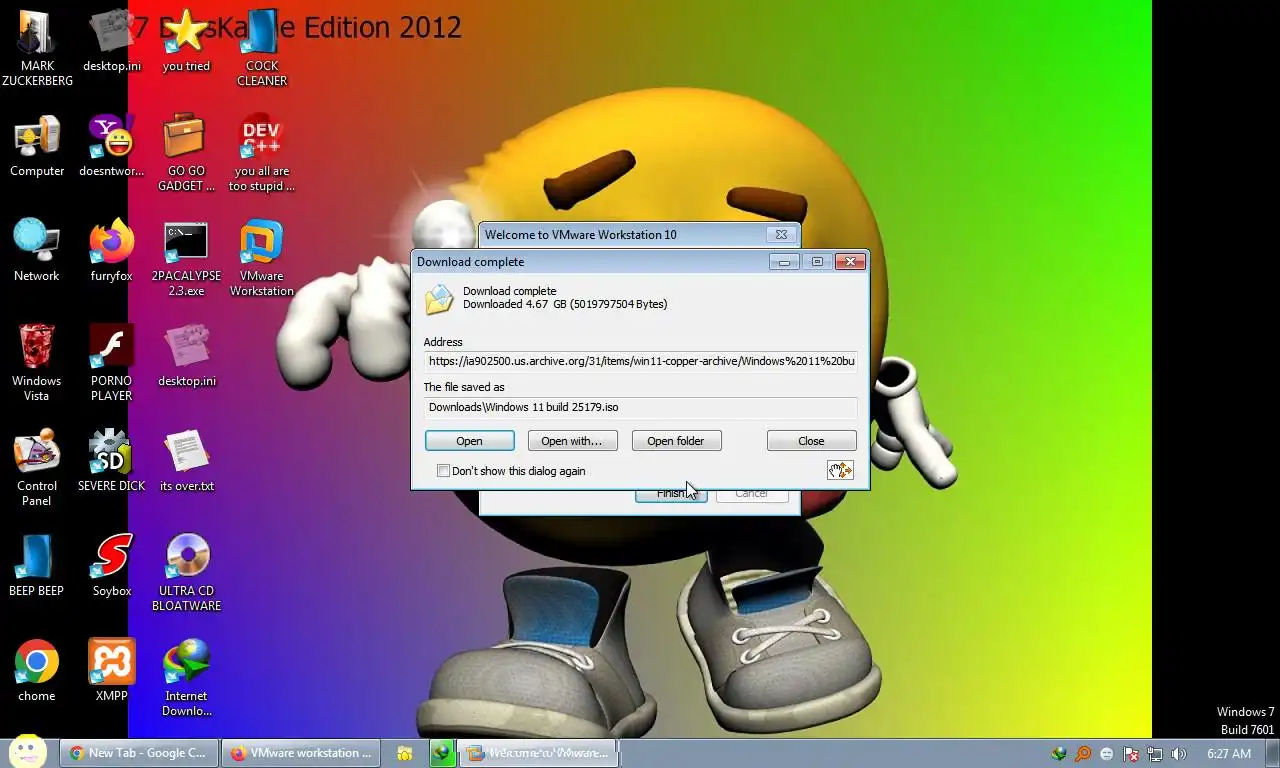1280x768 pixels.
Task: Launch the XMPP desktop shortcut
Action: coord(112,671)
